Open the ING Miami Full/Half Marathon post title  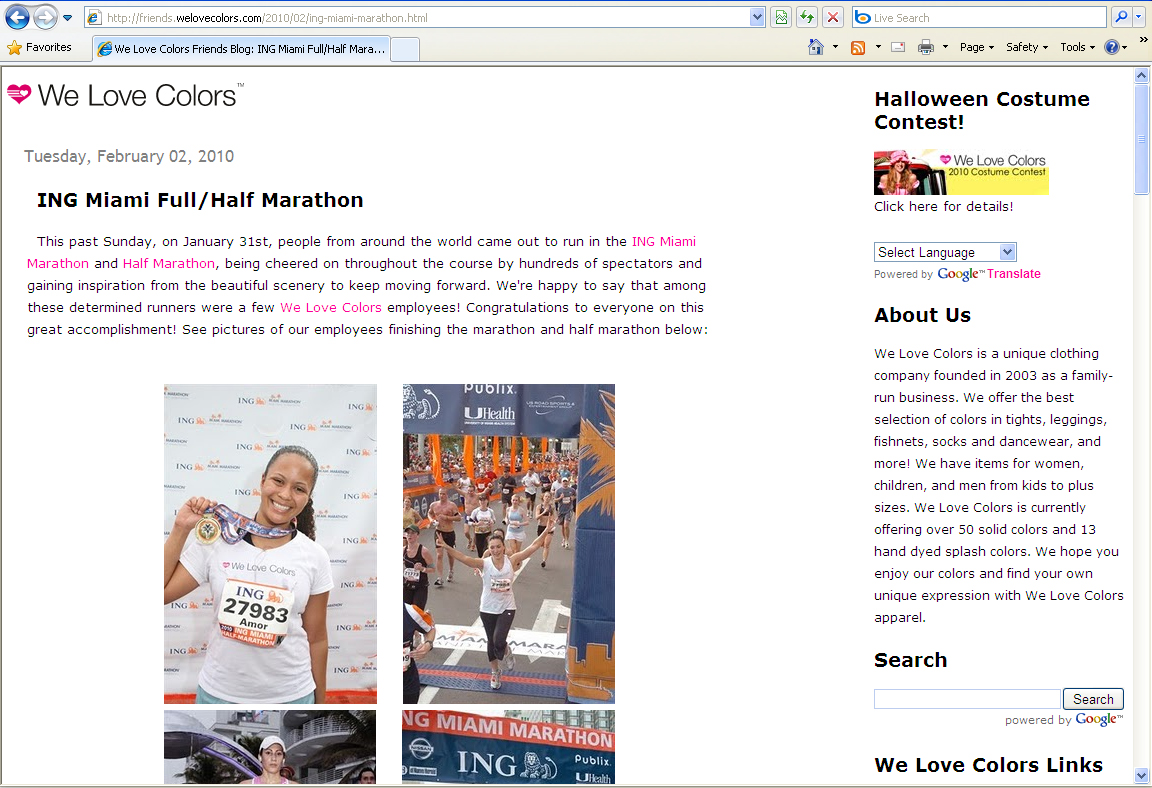click(x=200, y=200)
